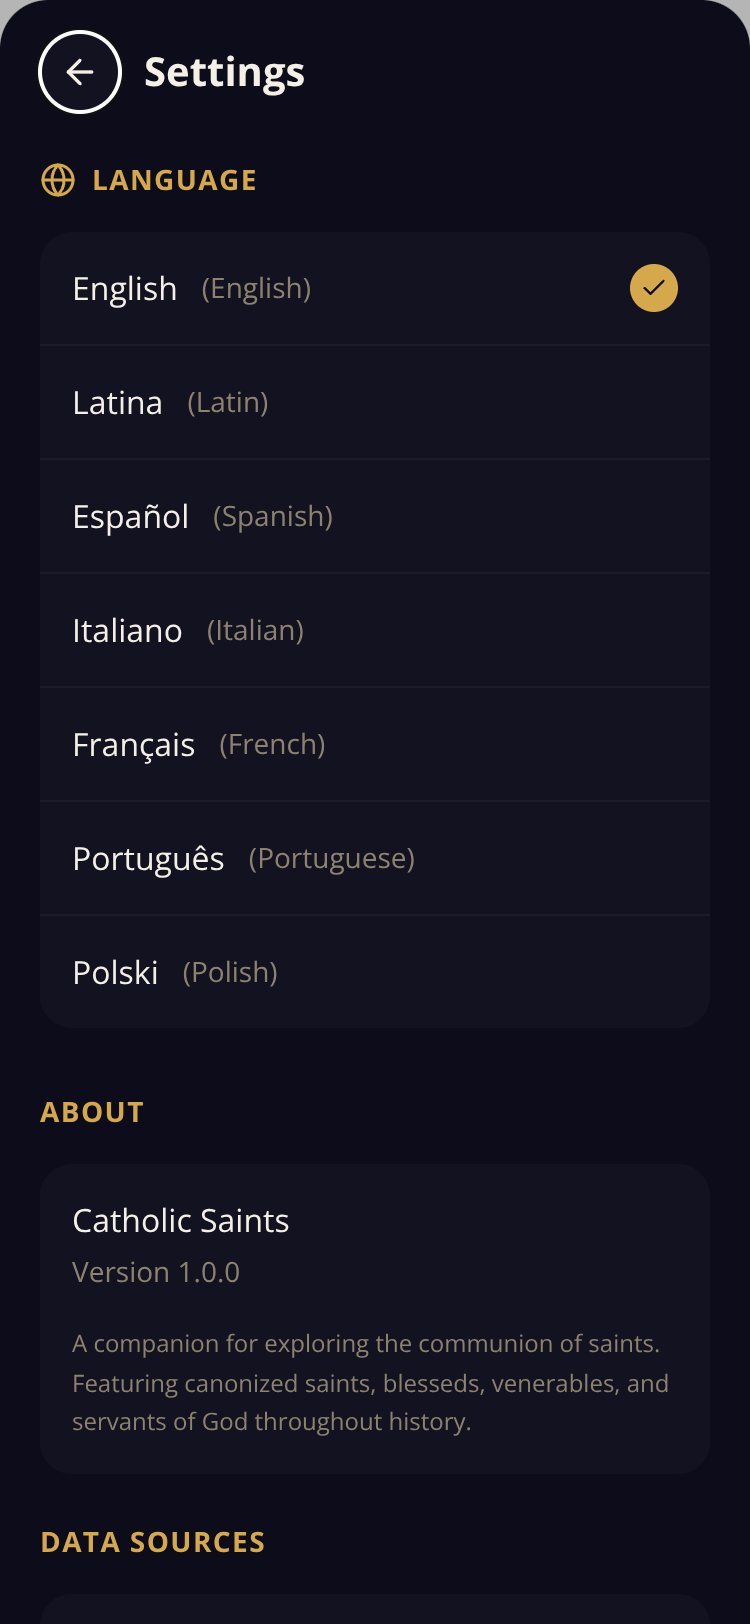Choose Polski language row
750x1624 pixels.
point(375,972)
